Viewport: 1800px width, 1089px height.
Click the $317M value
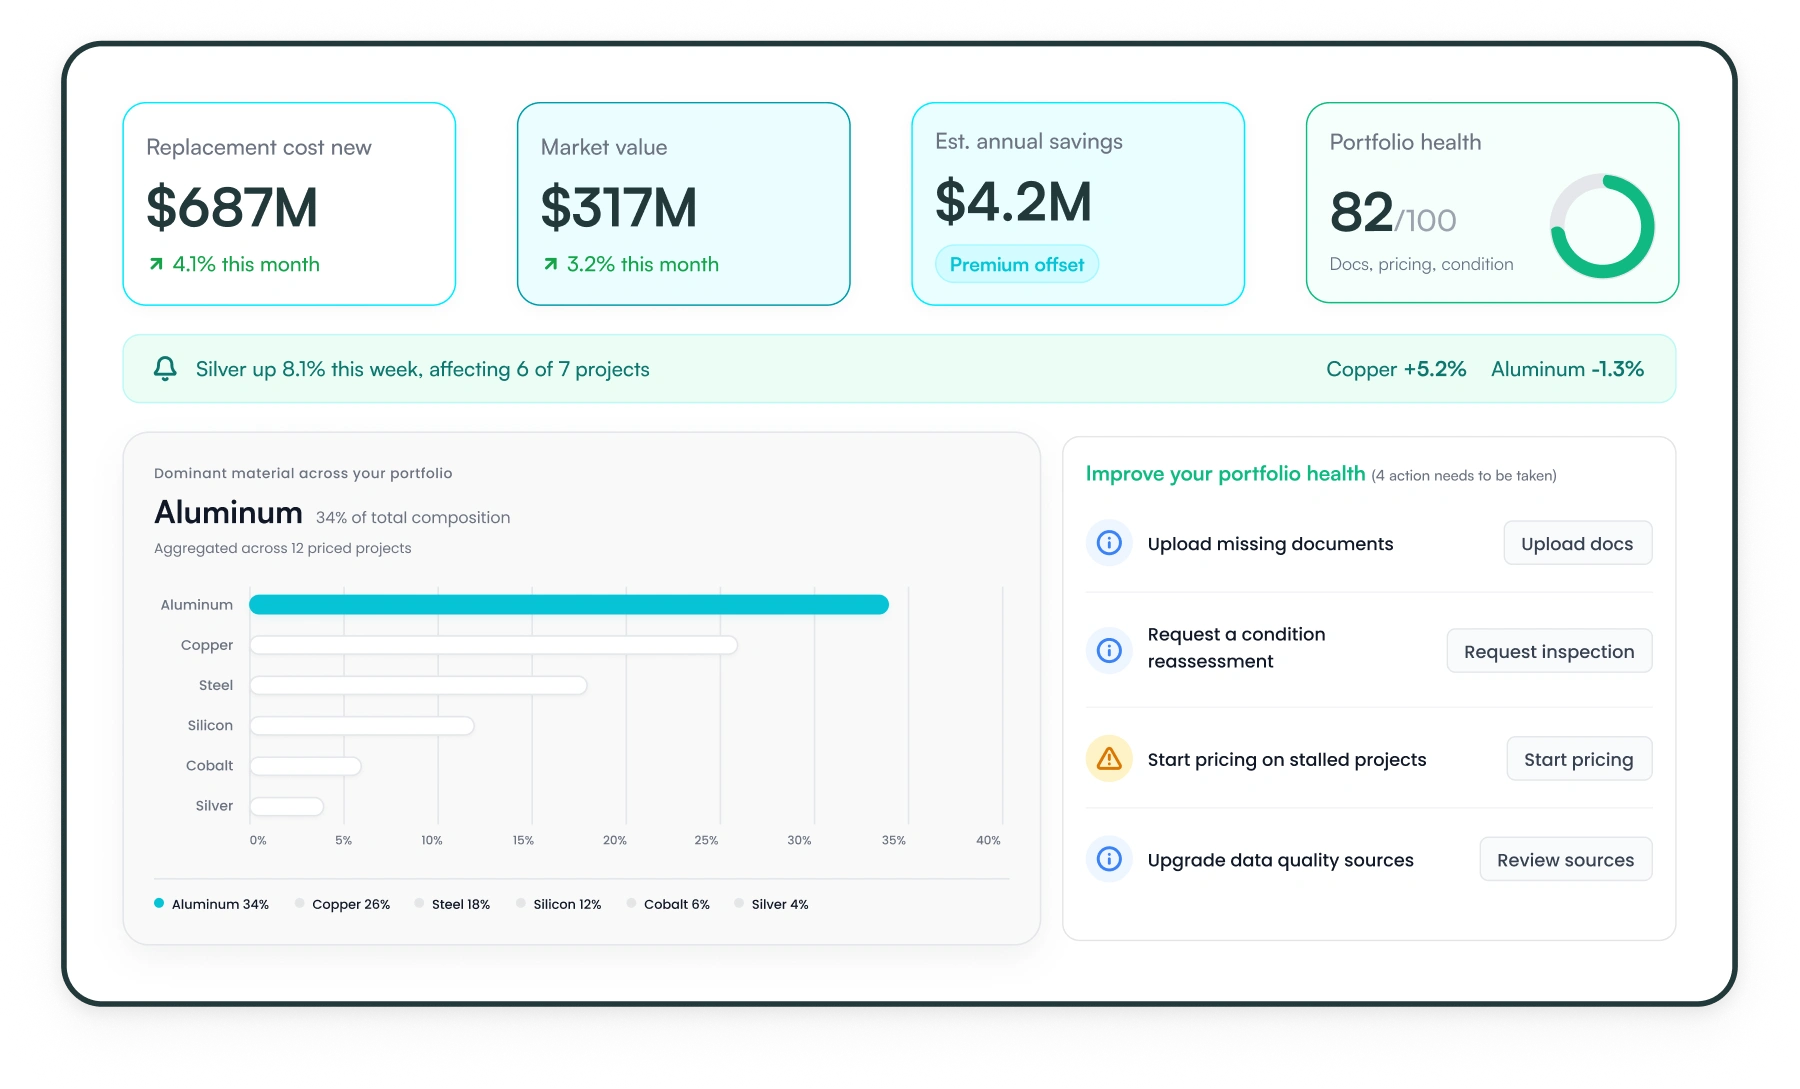[619, 207]
